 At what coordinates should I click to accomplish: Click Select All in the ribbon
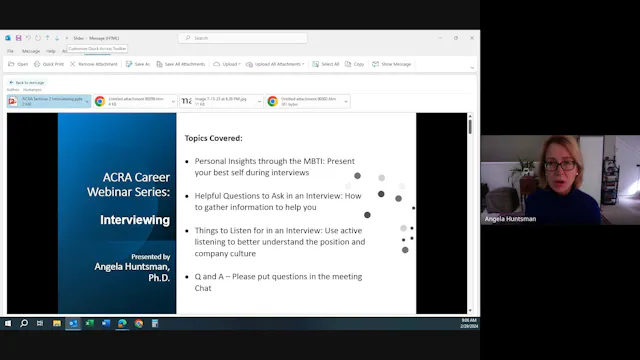(x=326, y=64)
